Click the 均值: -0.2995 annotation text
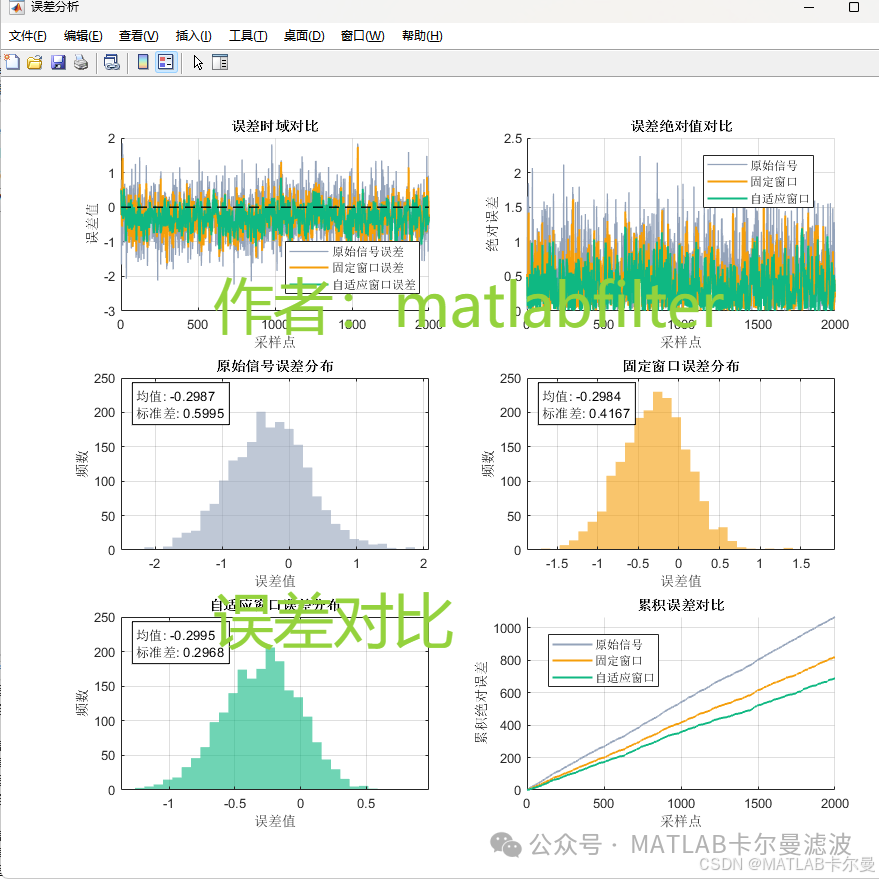The height and width of the screenshot is (879, 879). 175,635
